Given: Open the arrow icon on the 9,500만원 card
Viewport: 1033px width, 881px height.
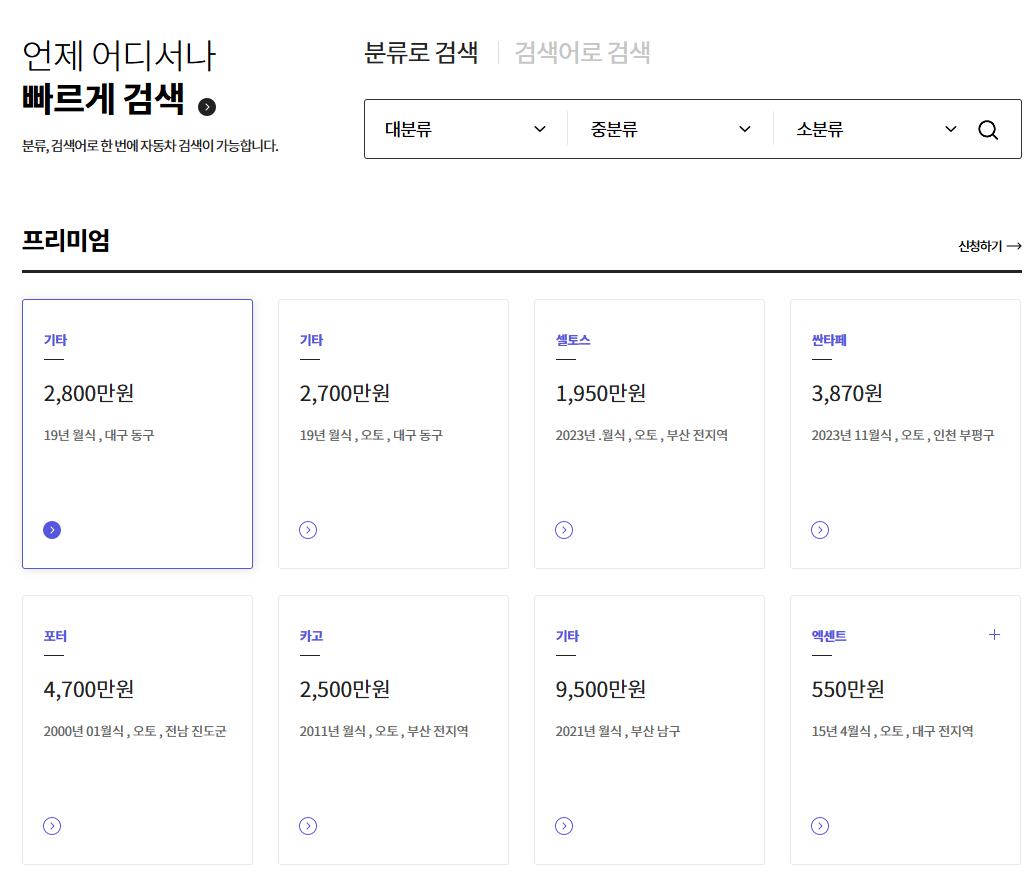Looking at the screenshot, I should pos(564,826).
